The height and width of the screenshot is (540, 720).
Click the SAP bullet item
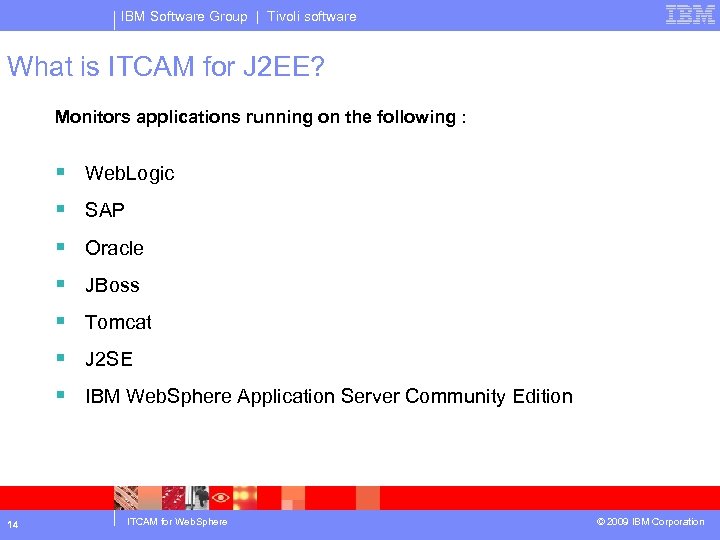[x=105, y=210]
